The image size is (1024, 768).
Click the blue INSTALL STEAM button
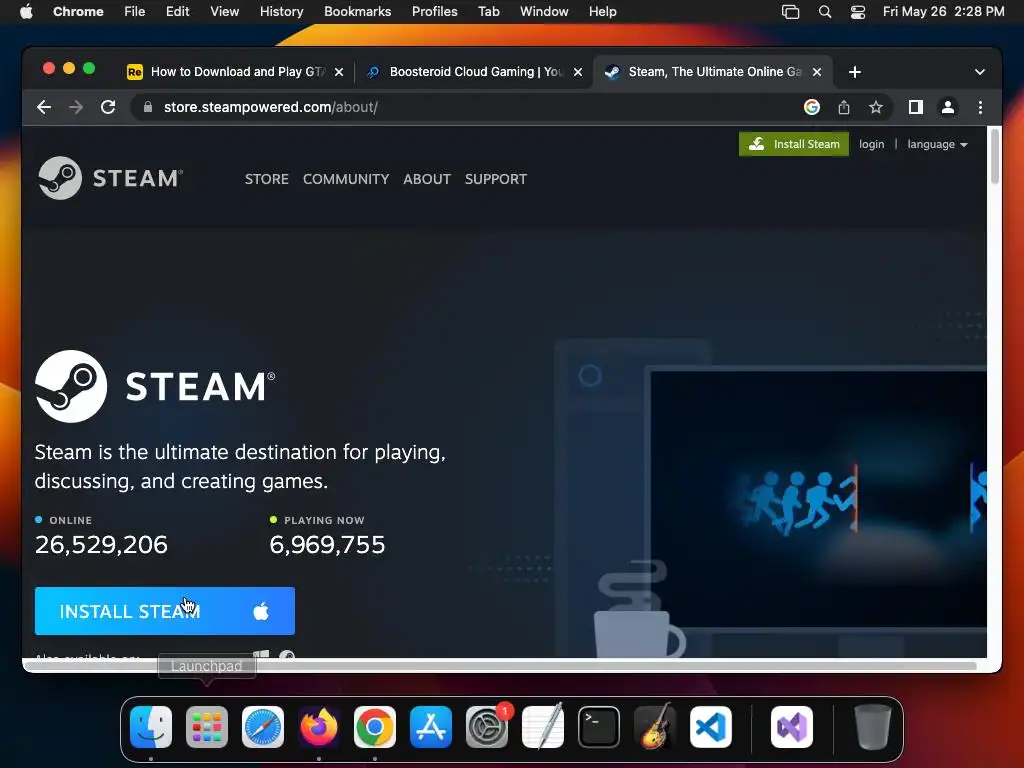(165, 611)
